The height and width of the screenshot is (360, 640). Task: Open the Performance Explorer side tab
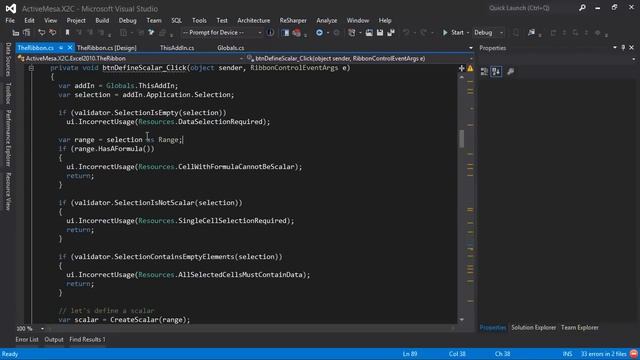tap(8, 138)
